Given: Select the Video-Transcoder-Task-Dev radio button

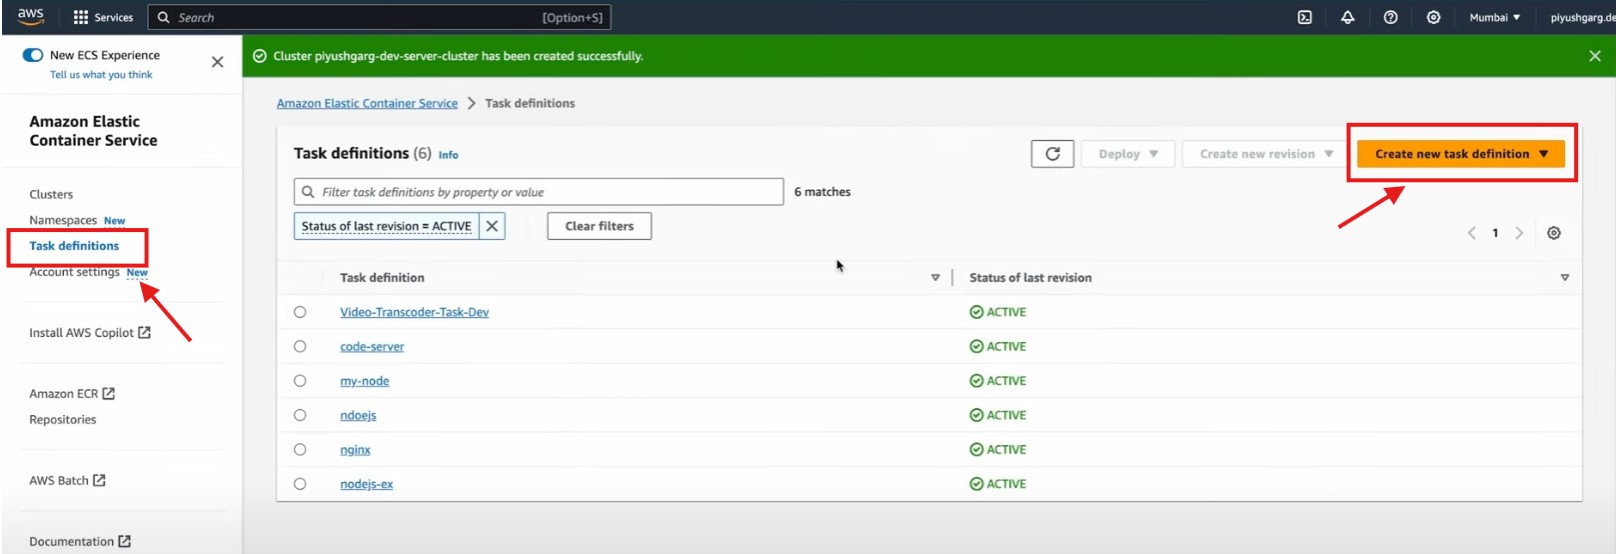Looking at the screenshot, I should pos(300,312).
